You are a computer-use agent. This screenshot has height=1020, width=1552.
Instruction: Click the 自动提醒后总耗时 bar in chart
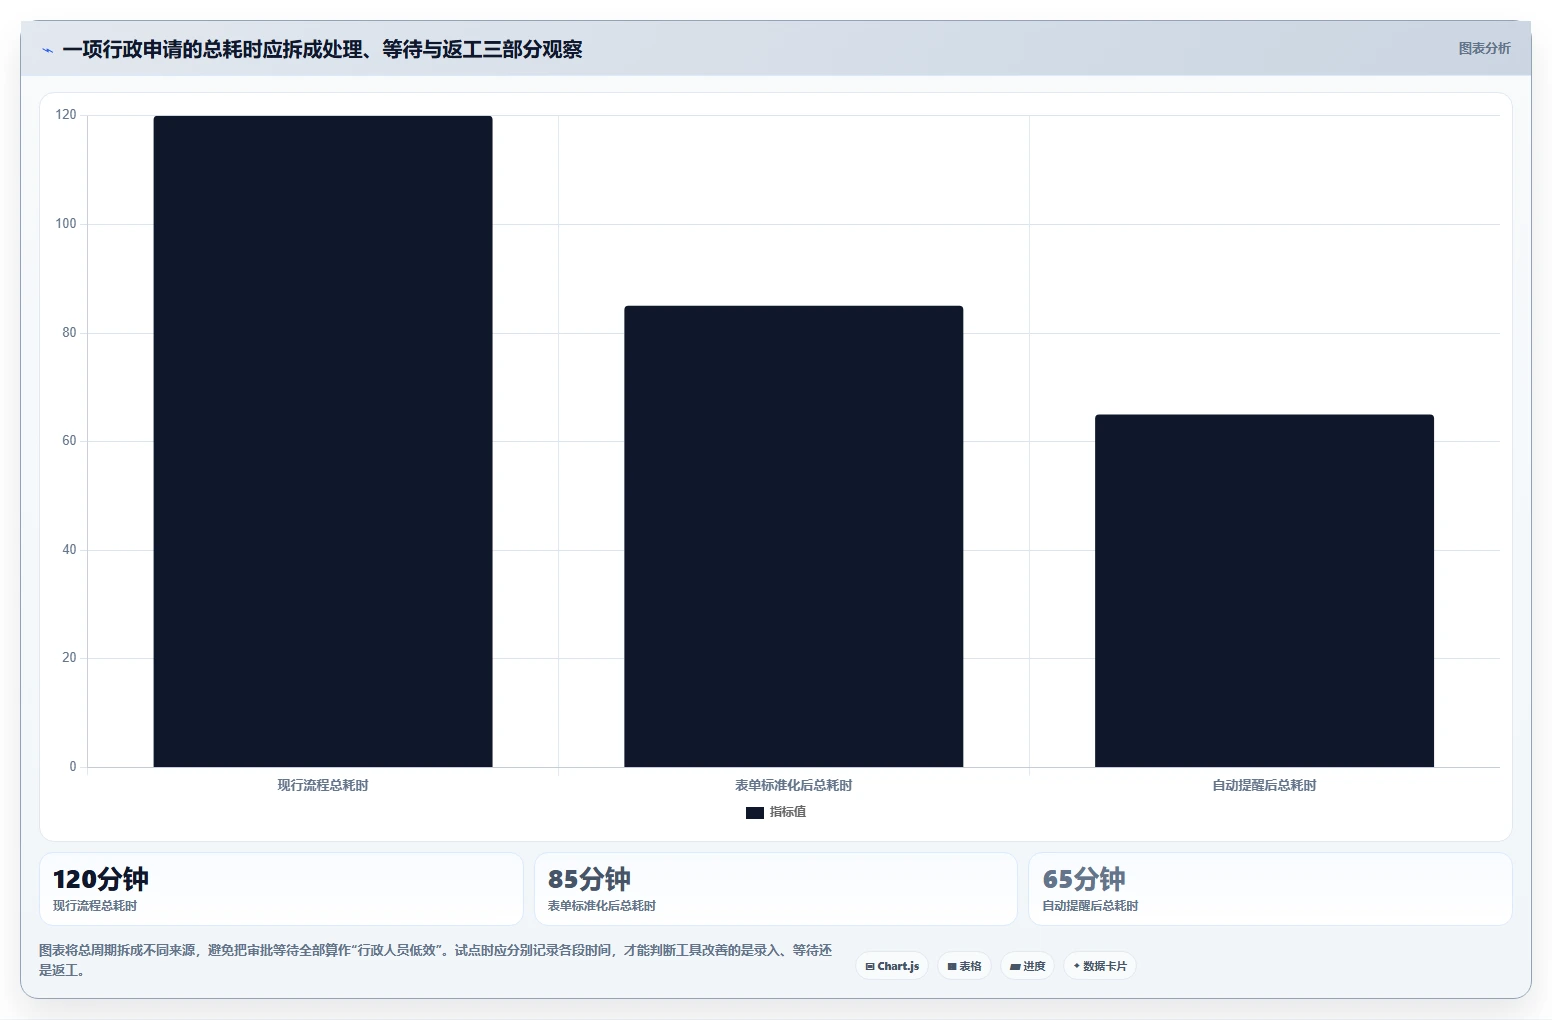click(x=1264, y=591)
